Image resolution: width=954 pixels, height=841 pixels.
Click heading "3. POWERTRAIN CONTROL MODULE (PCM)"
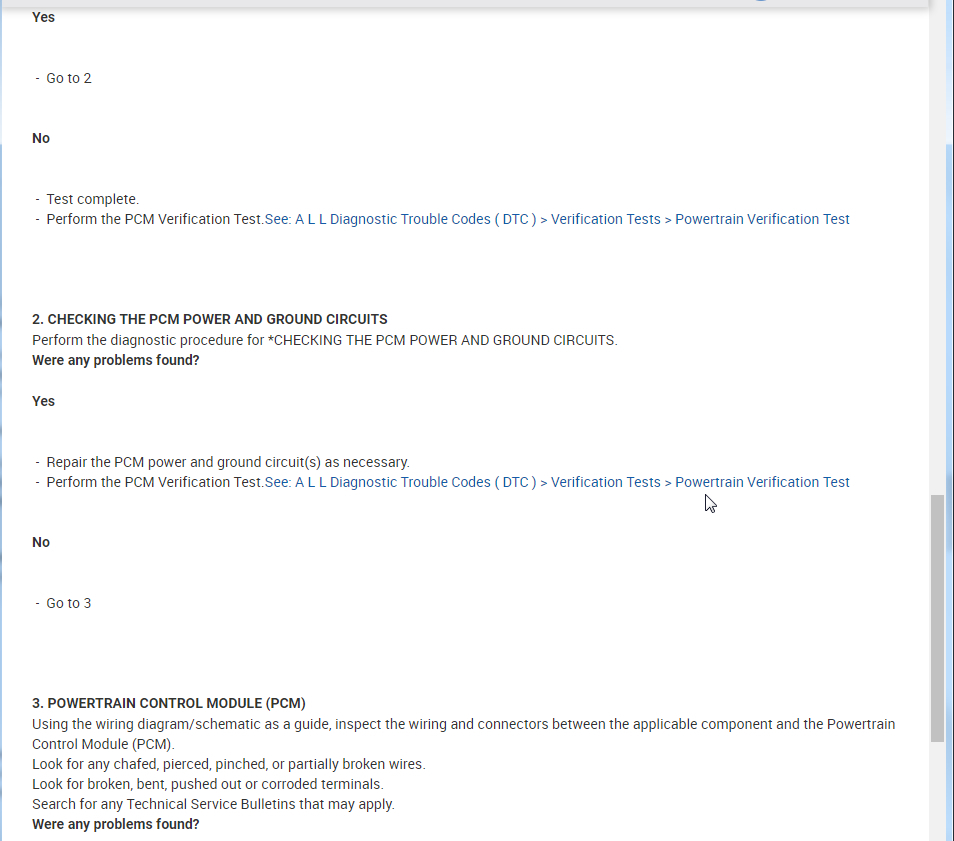(x=168, y=703)
